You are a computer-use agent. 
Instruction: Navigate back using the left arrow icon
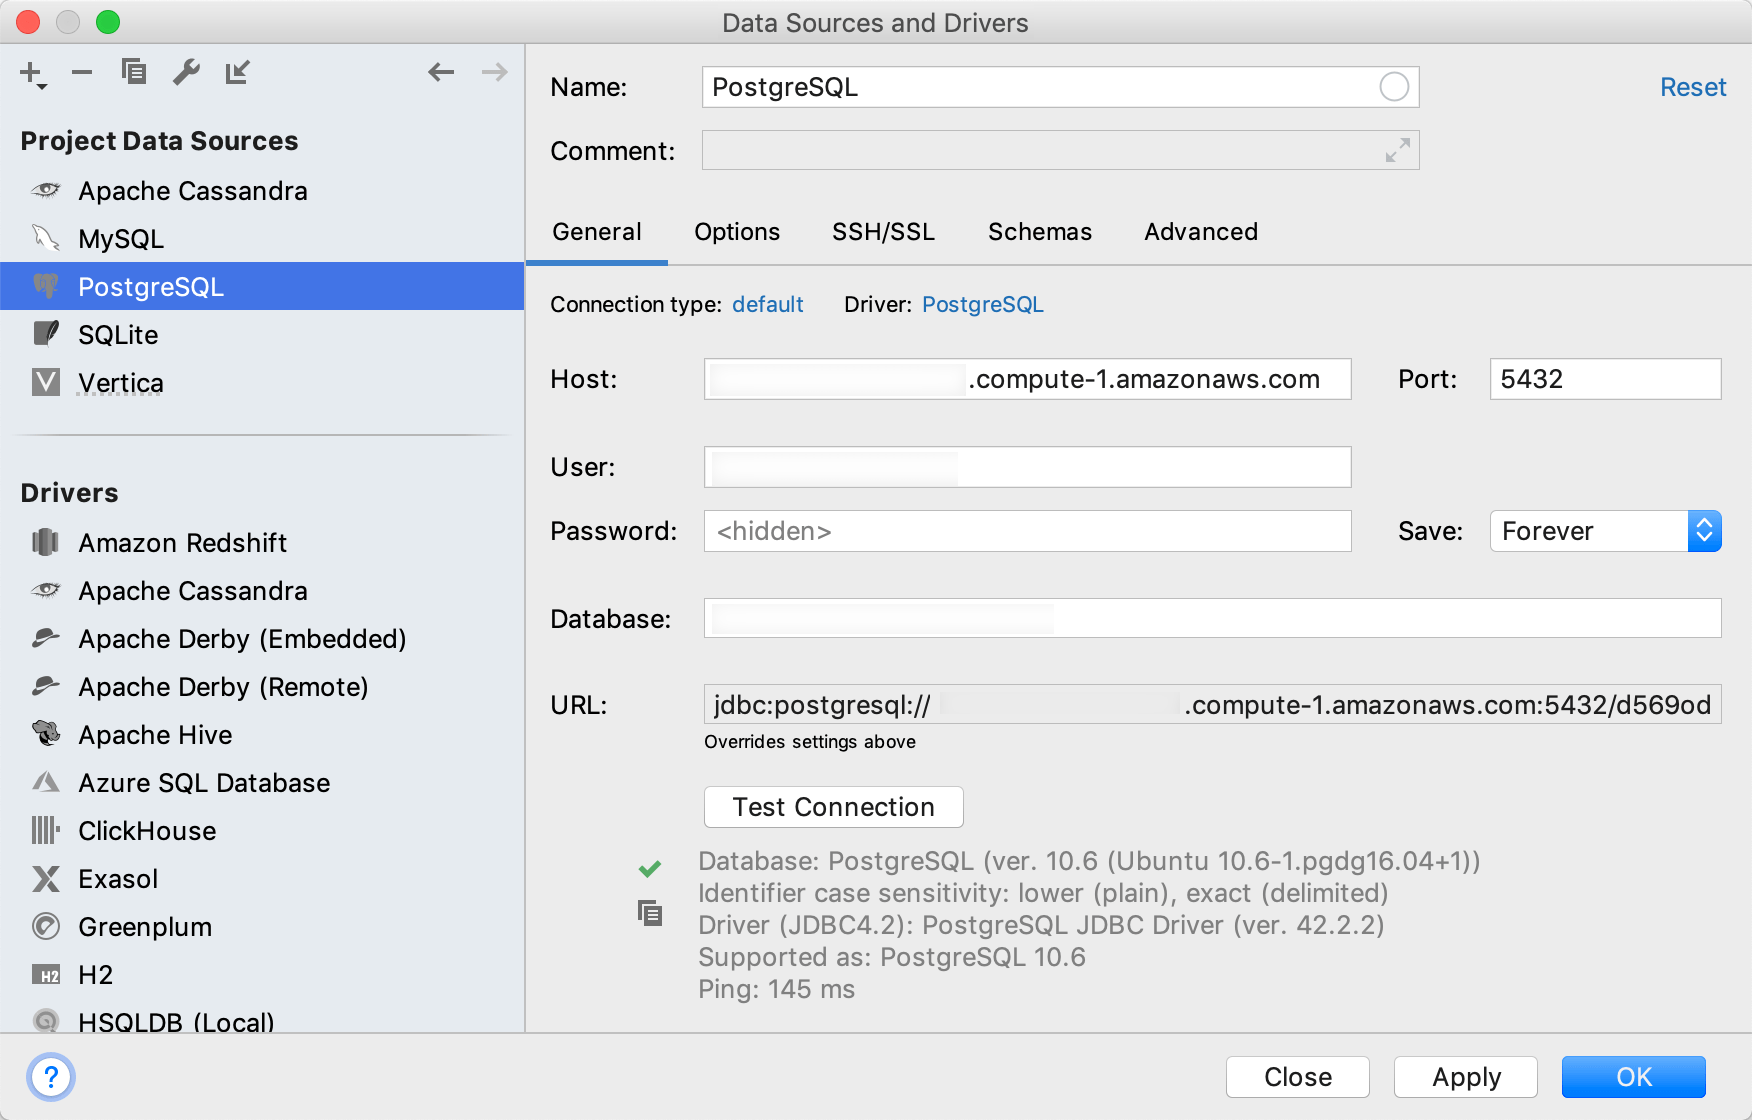point(441,72)
